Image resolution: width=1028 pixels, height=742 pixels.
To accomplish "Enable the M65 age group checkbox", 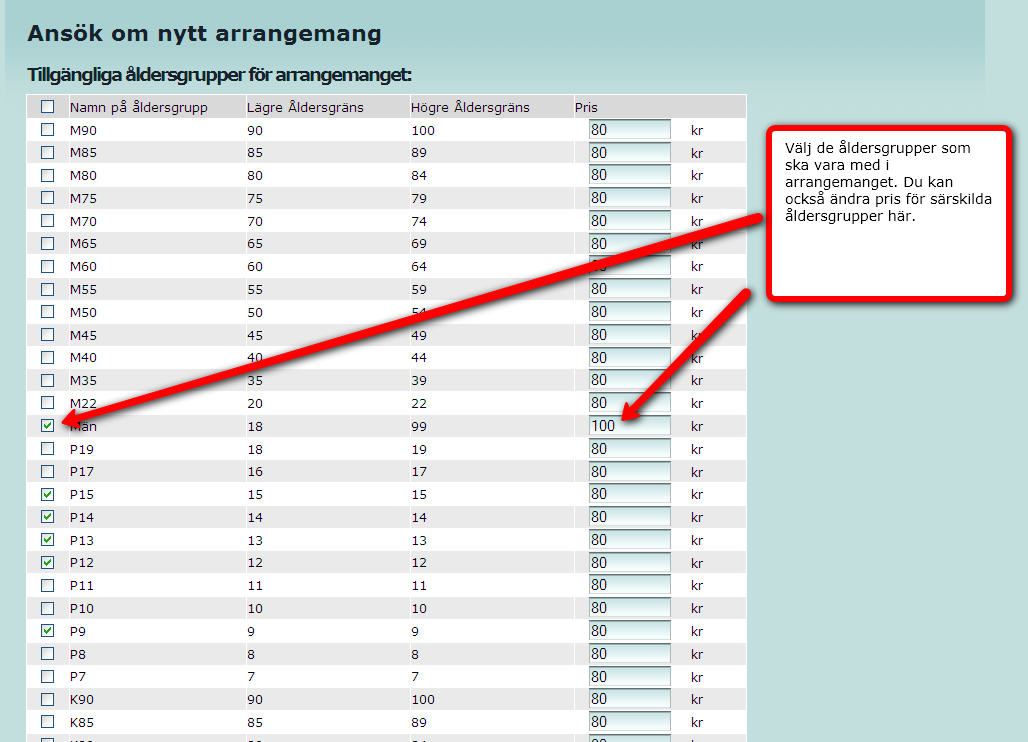I will (x=47, y=243).
